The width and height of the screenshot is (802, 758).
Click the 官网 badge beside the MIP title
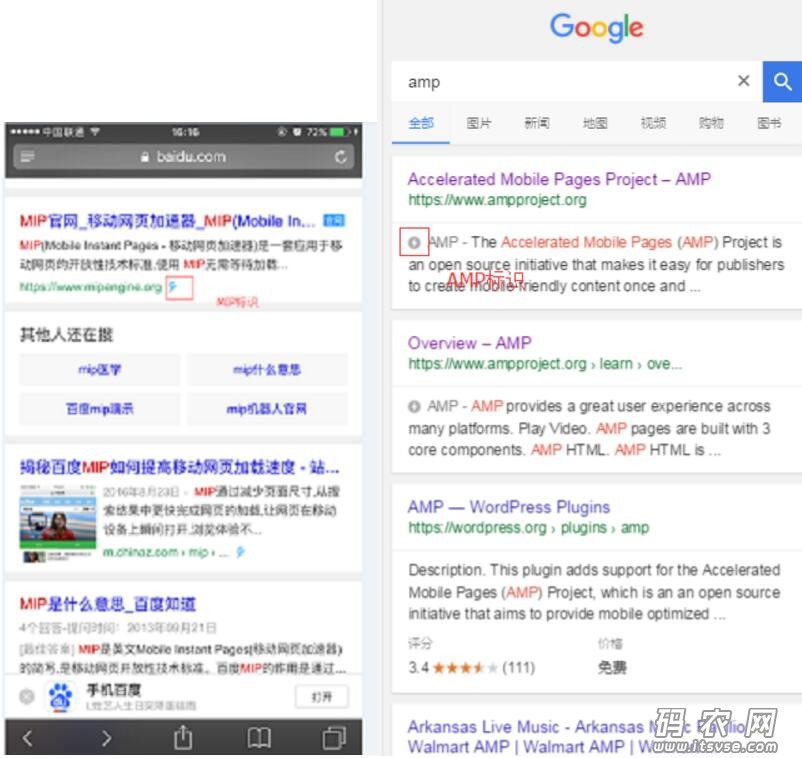pos(334,221)
